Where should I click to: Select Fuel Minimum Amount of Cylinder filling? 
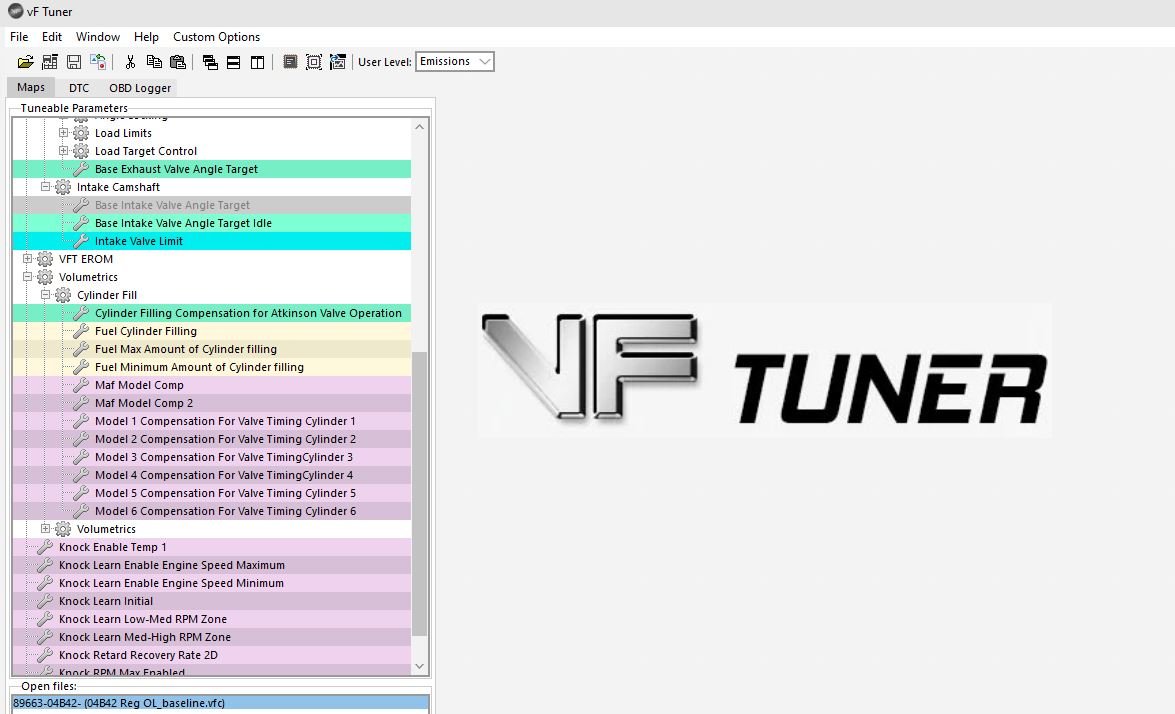tap(211, 367)
